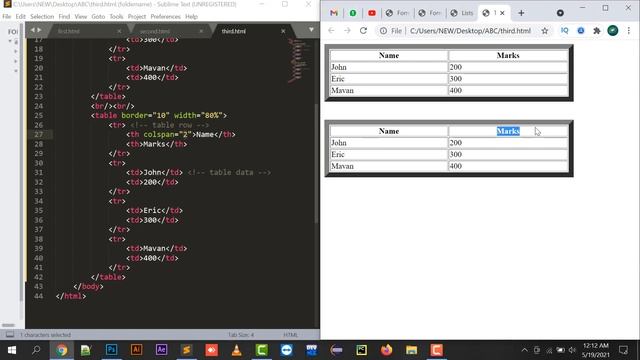The height and width of the screenshot is (360, 640).
Task: Click Tab Size 4 in status bar
Action: (241, 335)
